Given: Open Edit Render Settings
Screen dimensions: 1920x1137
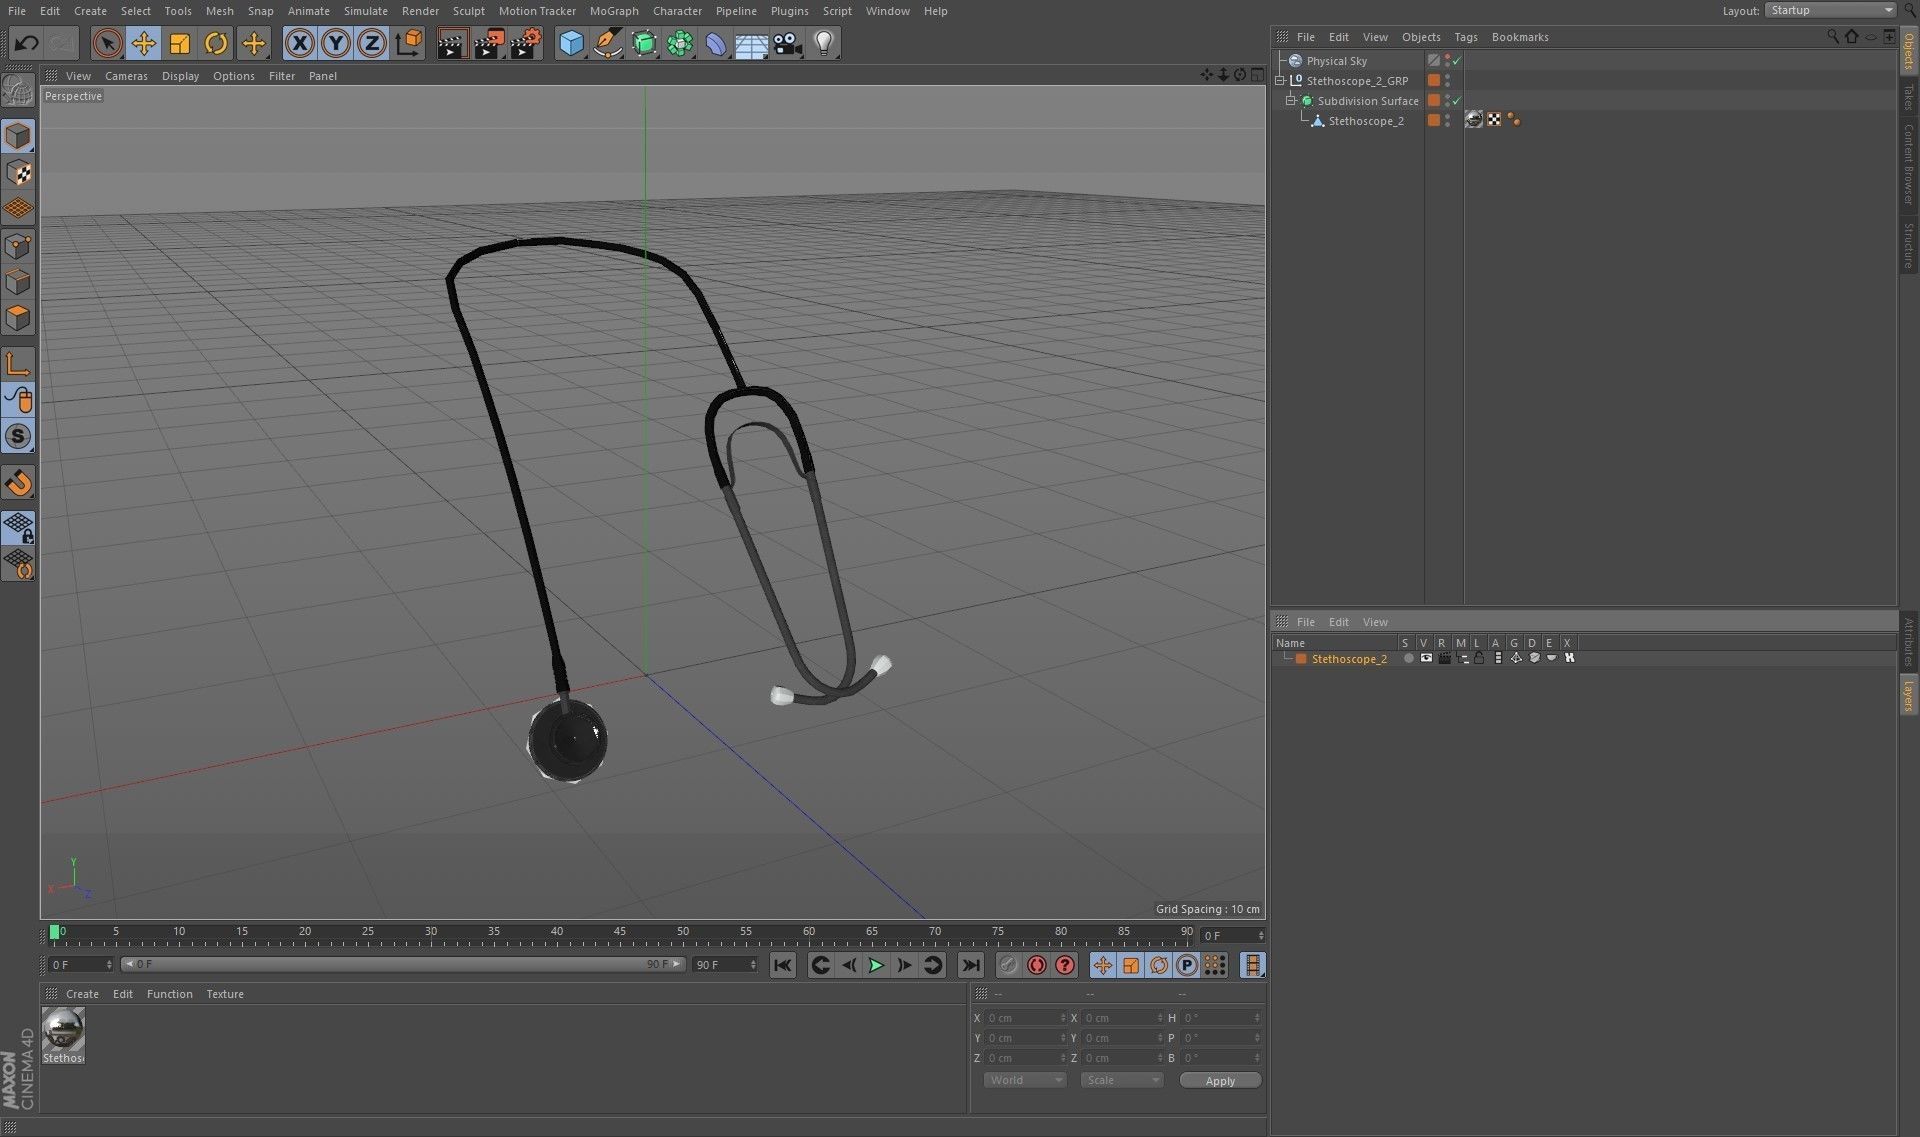Looking at the screenshot, I should point(526,43).
